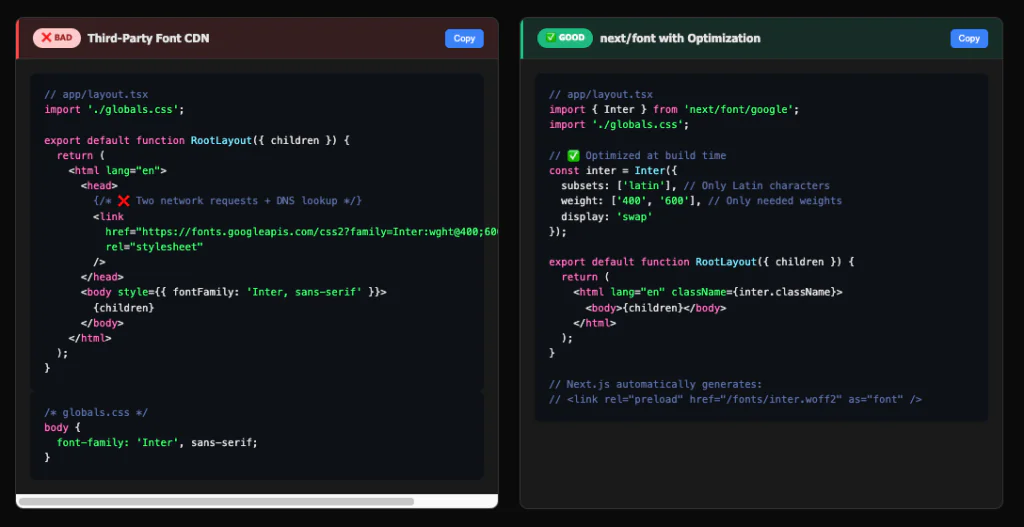Click the lone {children} line in bad example
The image size is (1024, 527).
tap(123, 308)
